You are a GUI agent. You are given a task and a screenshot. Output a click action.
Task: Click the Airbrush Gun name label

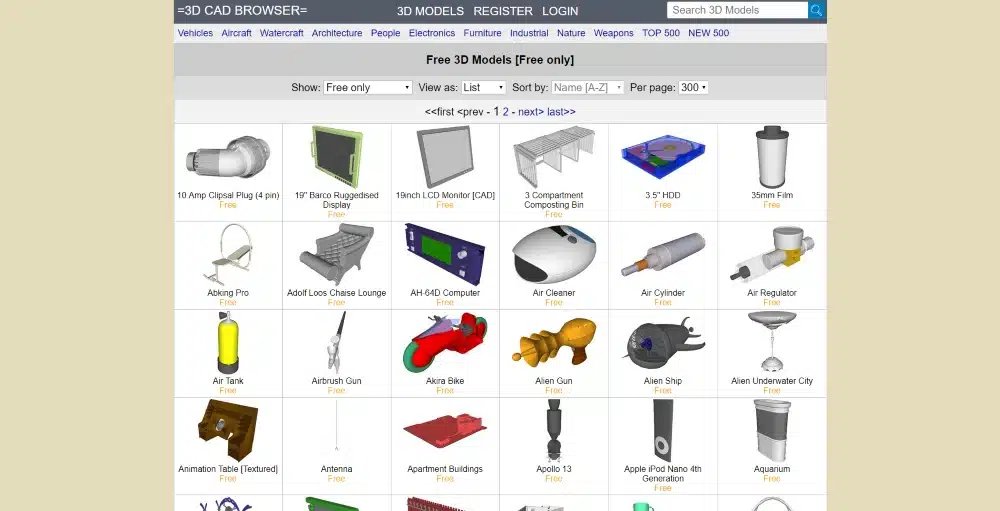(x=337, y=381)
